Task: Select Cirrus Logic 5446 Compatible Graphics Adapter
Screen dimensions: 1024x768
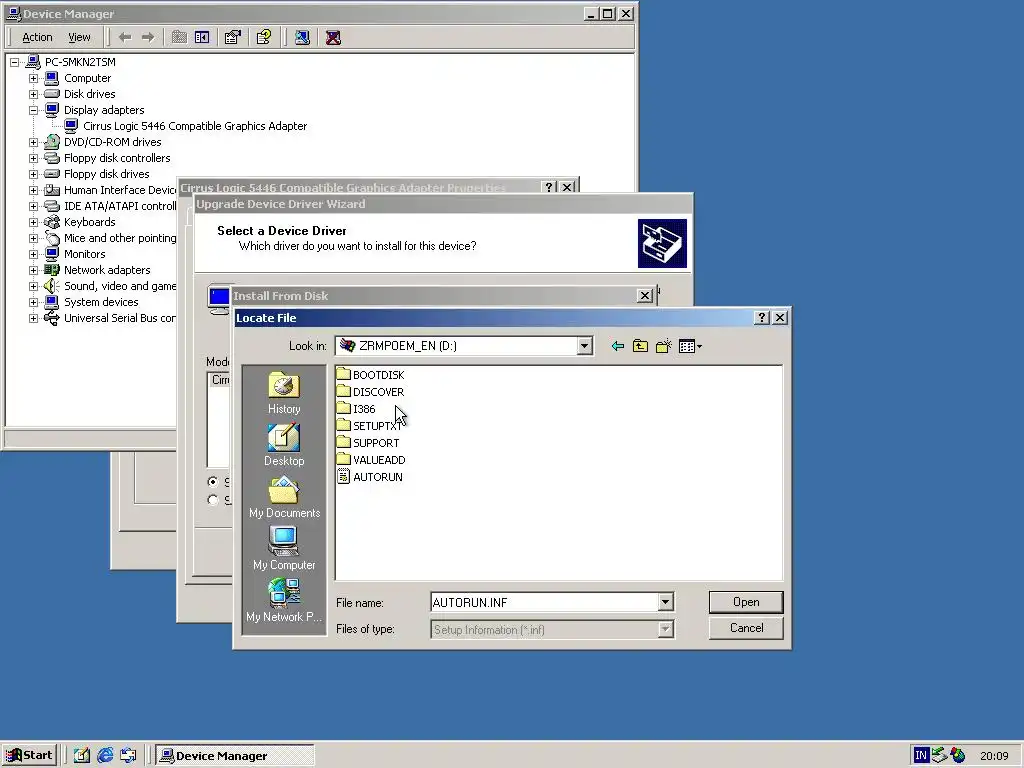Action: [x=195, y=126]
